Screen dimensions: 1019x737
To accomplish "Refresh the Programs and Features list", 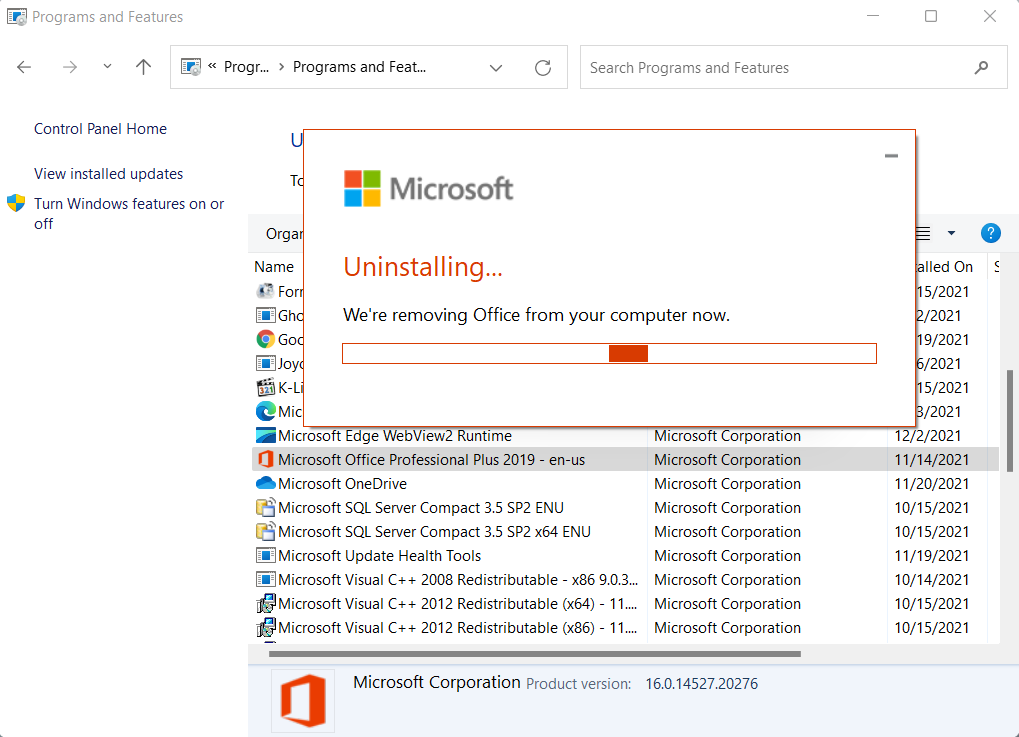I will point(543,68).
